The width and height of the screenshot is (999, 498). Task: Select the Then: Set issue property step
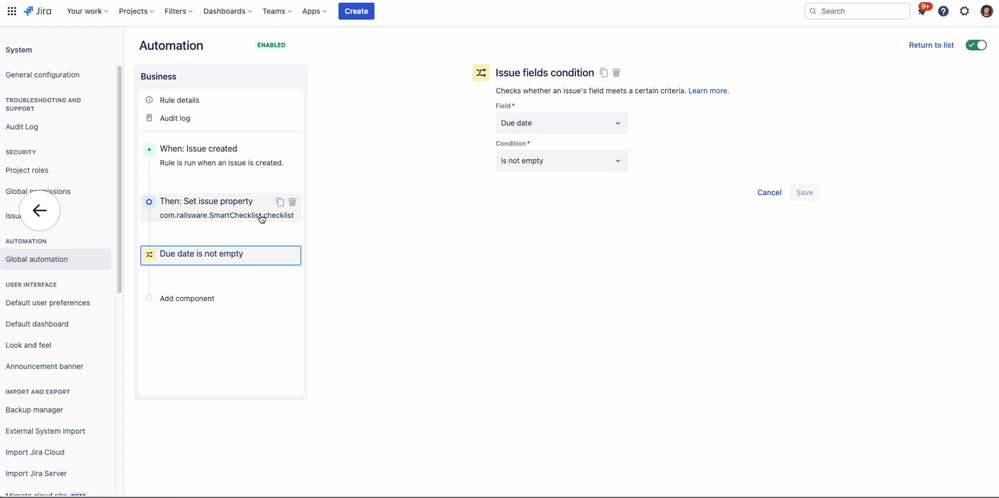(220, 208)
